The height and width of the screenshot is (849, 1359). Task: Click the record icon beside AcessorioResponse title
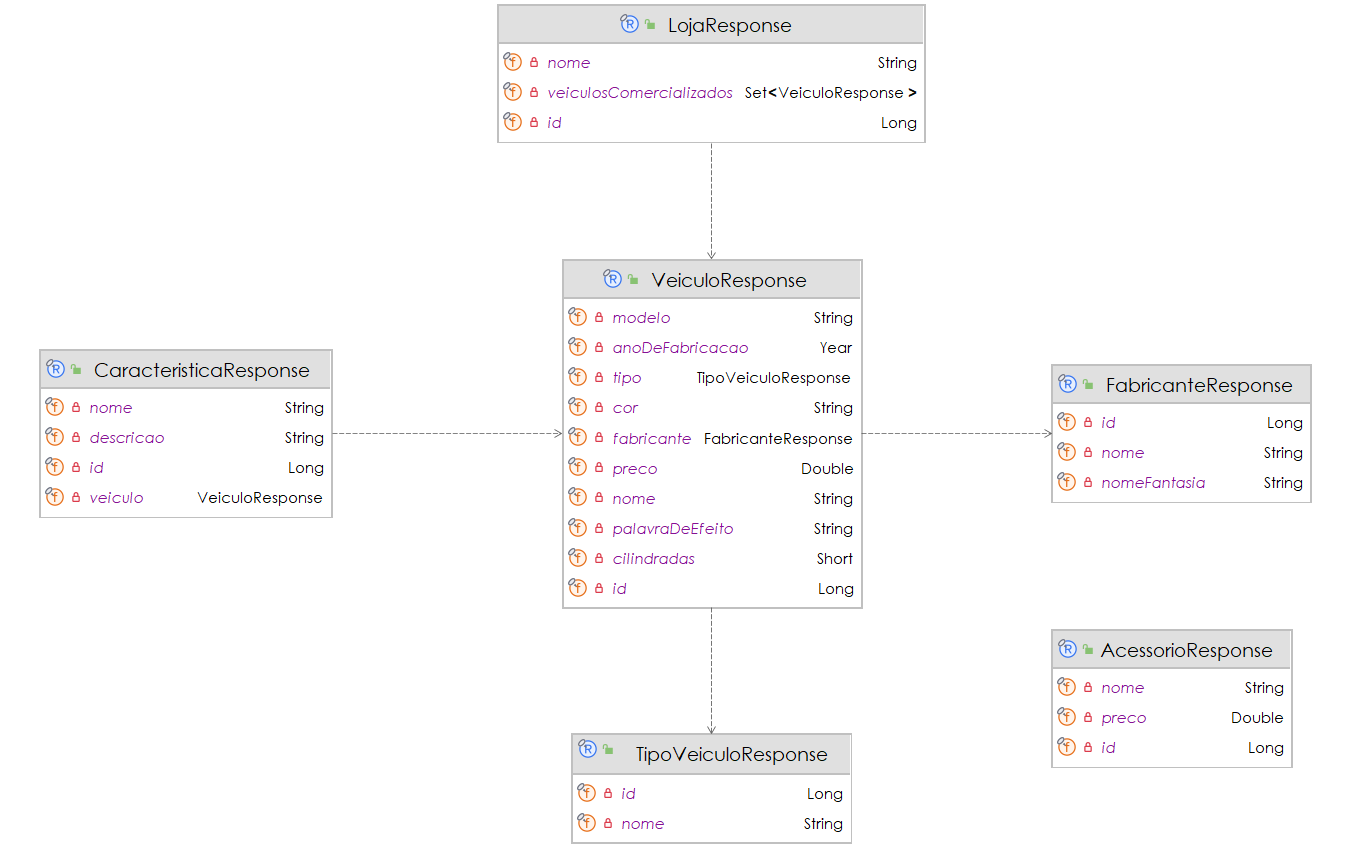pos(1067,649)
